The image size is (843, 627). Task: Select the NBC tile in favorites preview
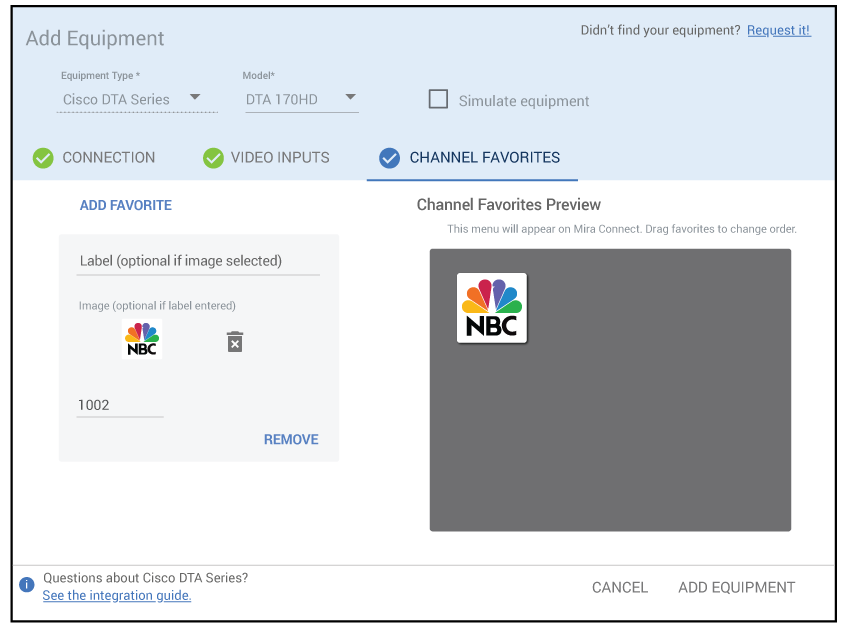click(492, 308)
